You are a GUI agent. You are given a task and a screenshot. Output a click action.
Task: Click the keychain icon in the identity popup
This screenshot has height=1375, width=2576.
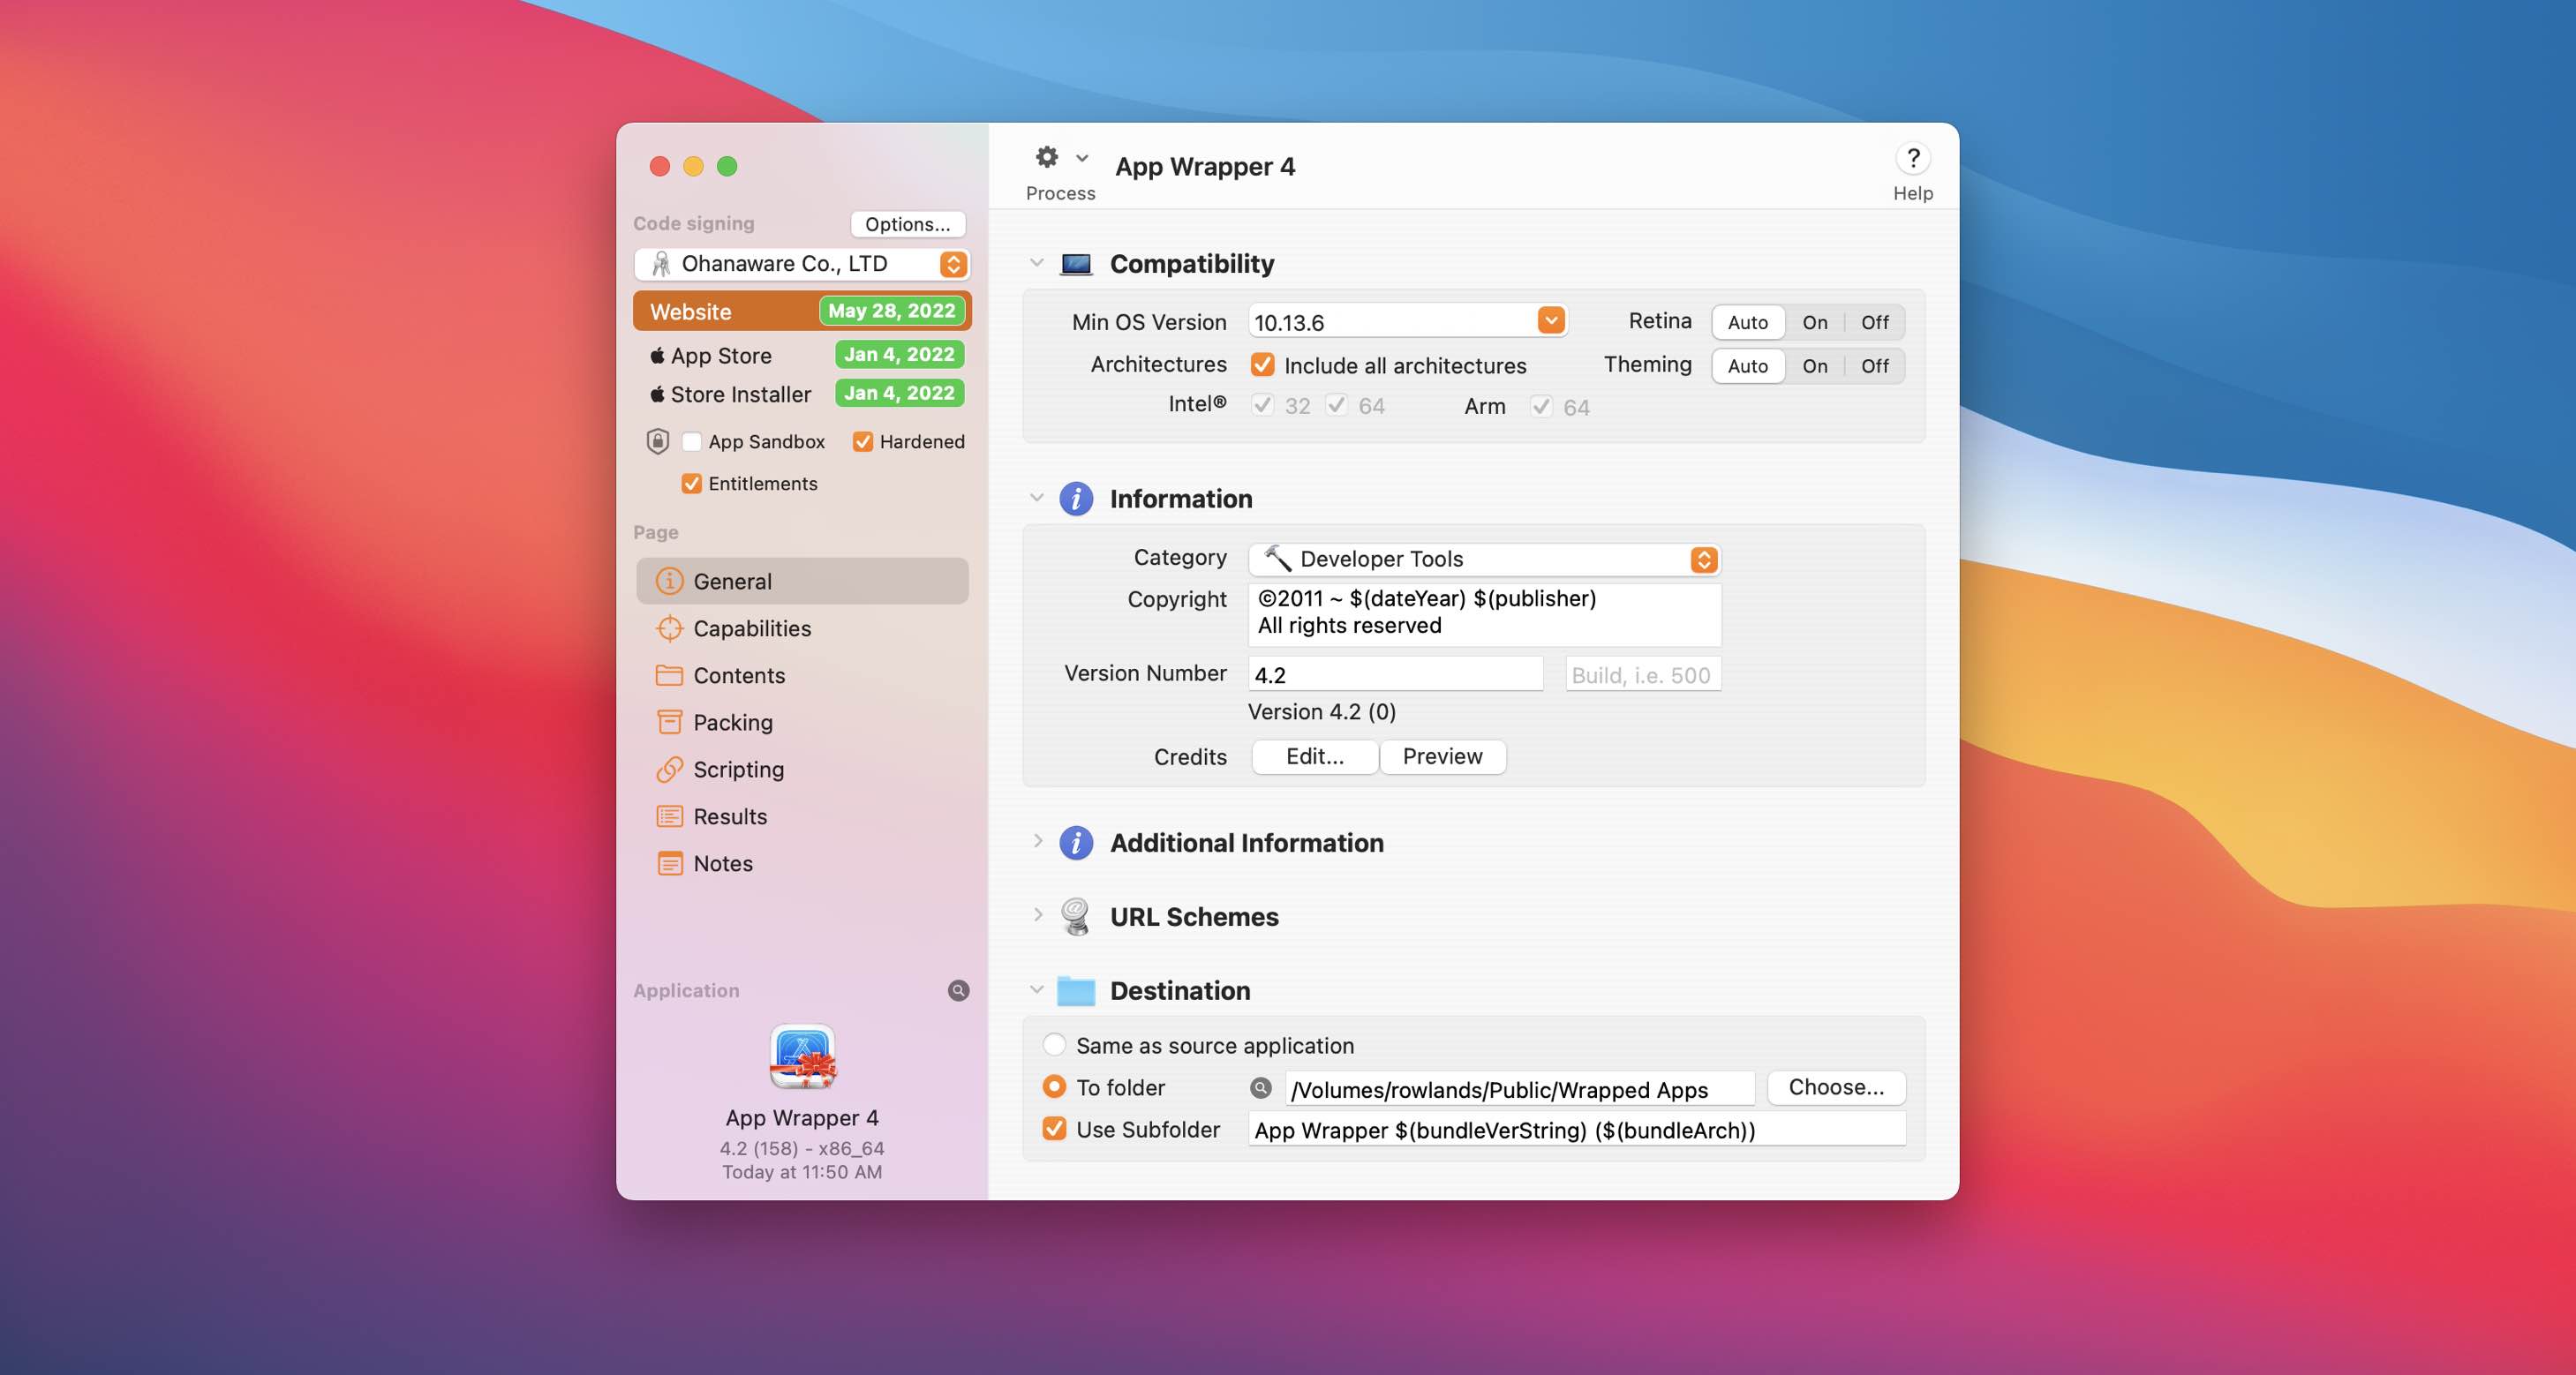(661, 264)
